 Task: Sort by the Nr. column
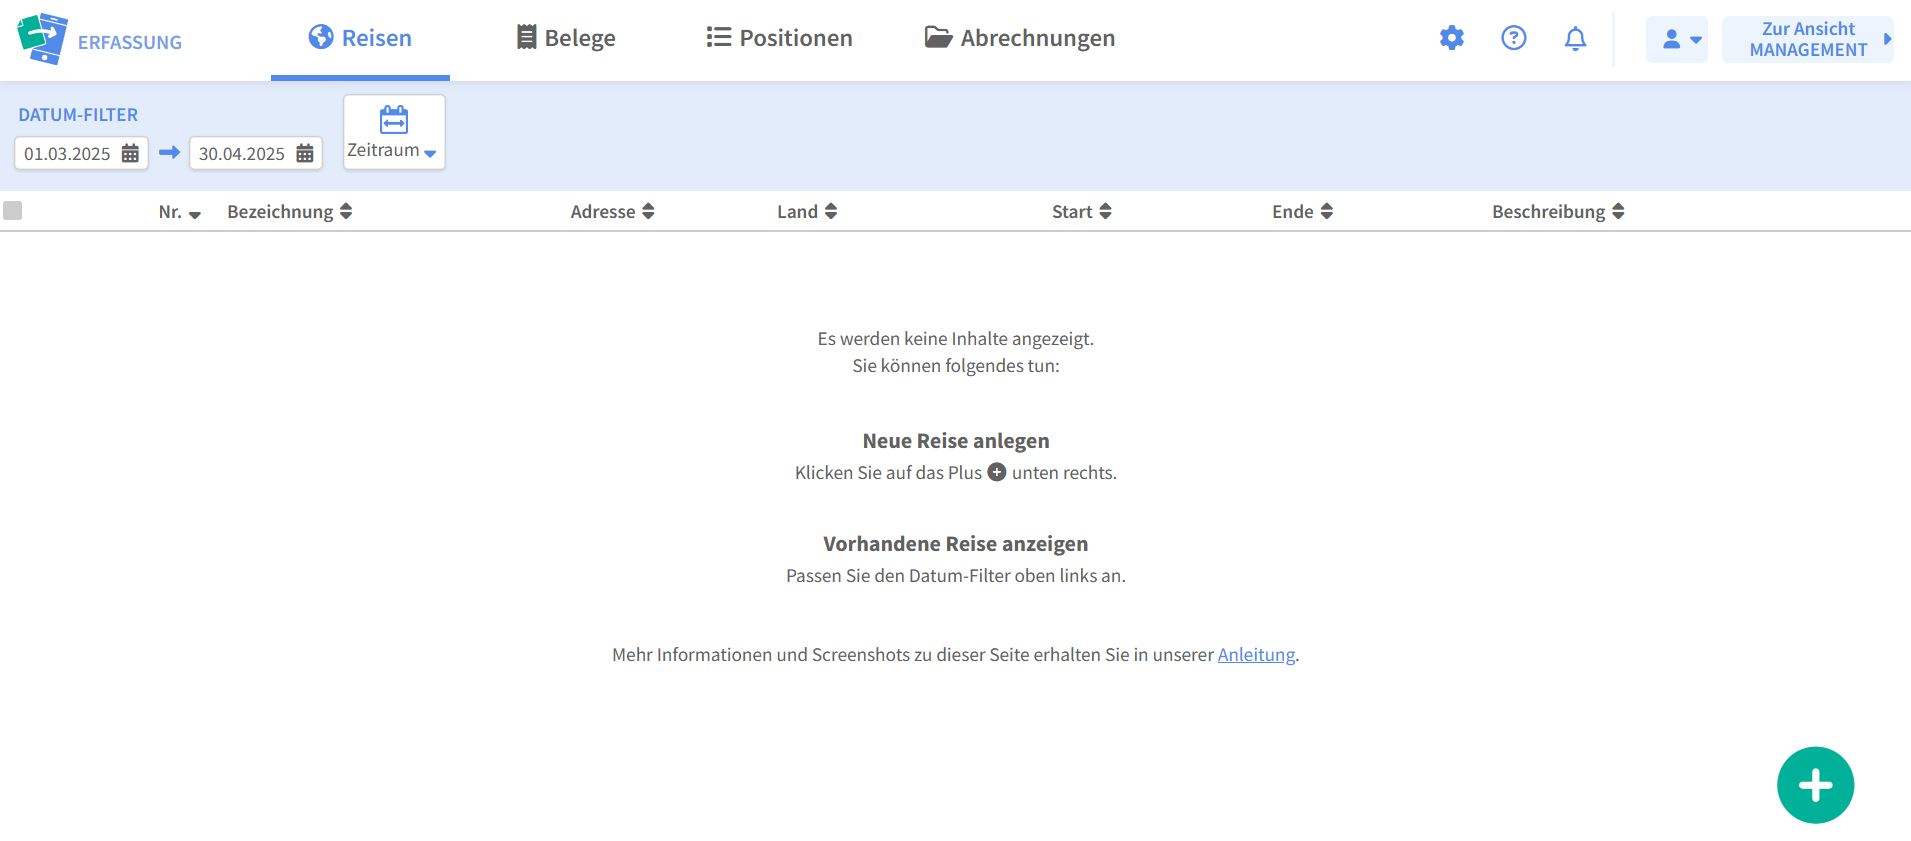coord(180,212)
